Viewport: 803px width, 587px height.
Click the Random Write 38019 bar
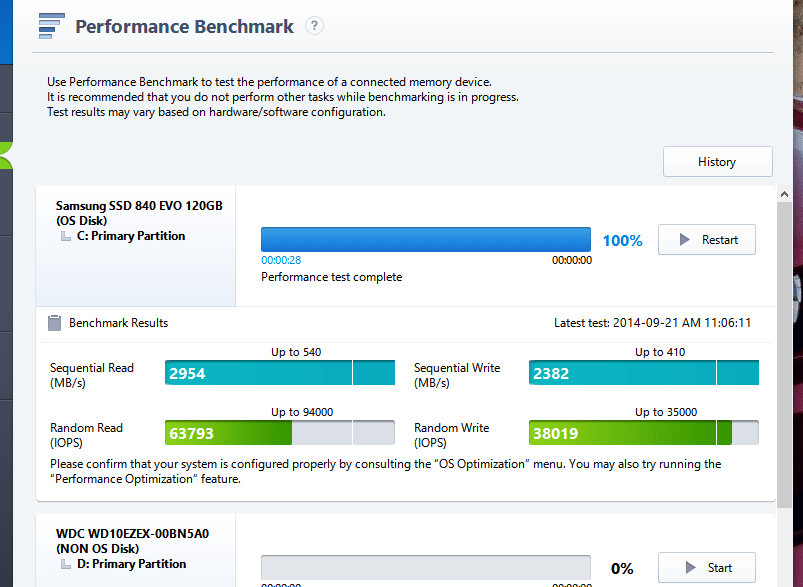(644, 433)
